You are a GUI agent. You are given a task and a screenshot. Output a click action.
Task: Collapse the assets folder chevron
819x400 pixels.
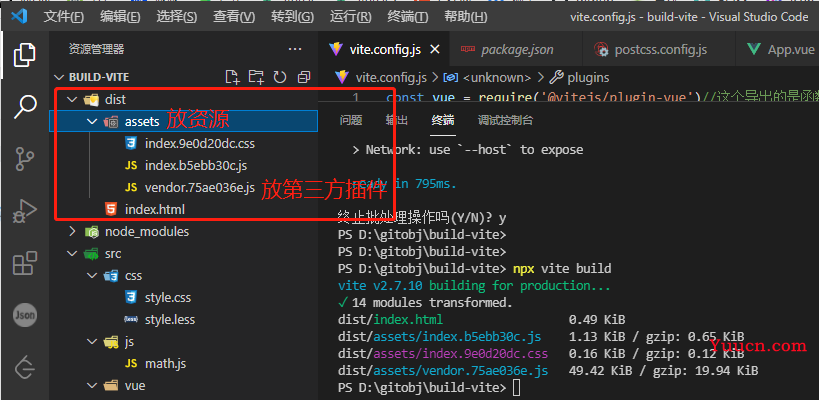(x=92, y=122)
